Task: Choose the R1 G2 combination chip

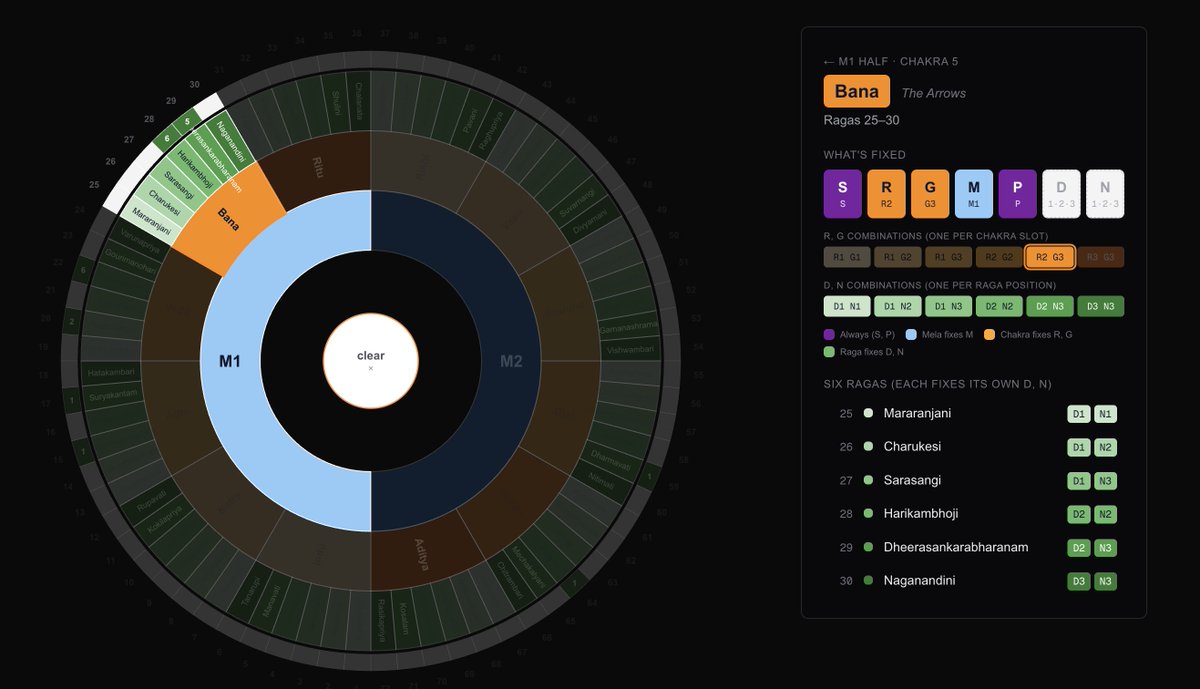Action: [x=898, y=257]
